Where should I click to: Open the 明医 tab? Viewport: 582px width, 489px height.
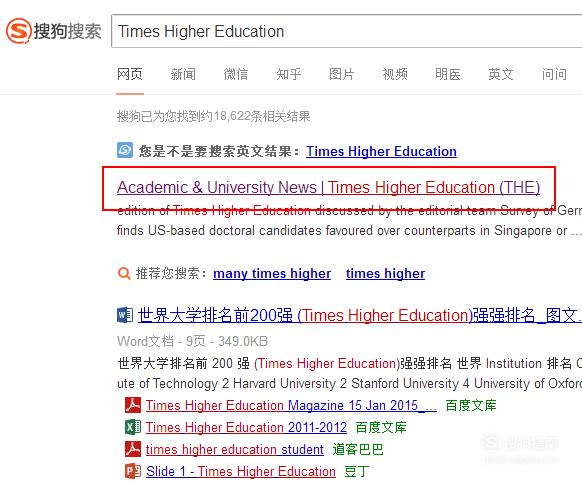tap(448, 74)
